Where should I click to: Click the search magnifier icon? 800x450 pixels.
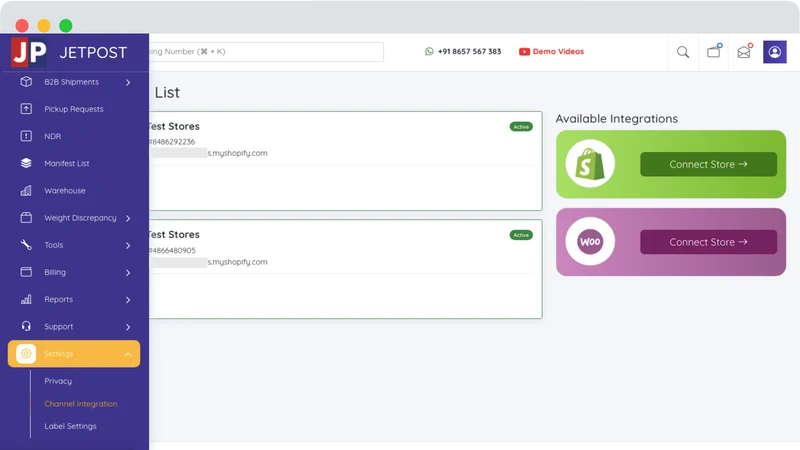[x=683, y=52]
